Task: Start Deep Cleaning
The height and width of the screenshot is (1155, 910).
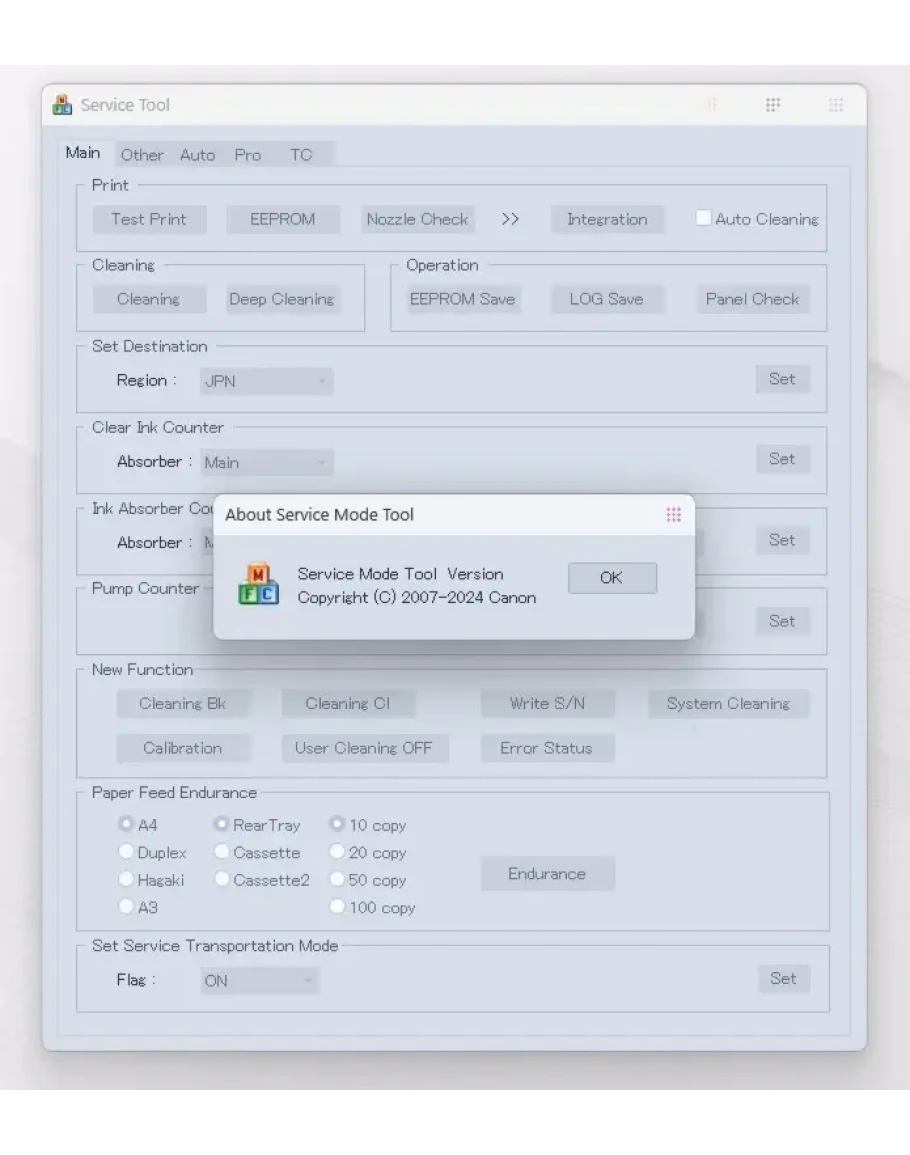Action: pos(281,299)
